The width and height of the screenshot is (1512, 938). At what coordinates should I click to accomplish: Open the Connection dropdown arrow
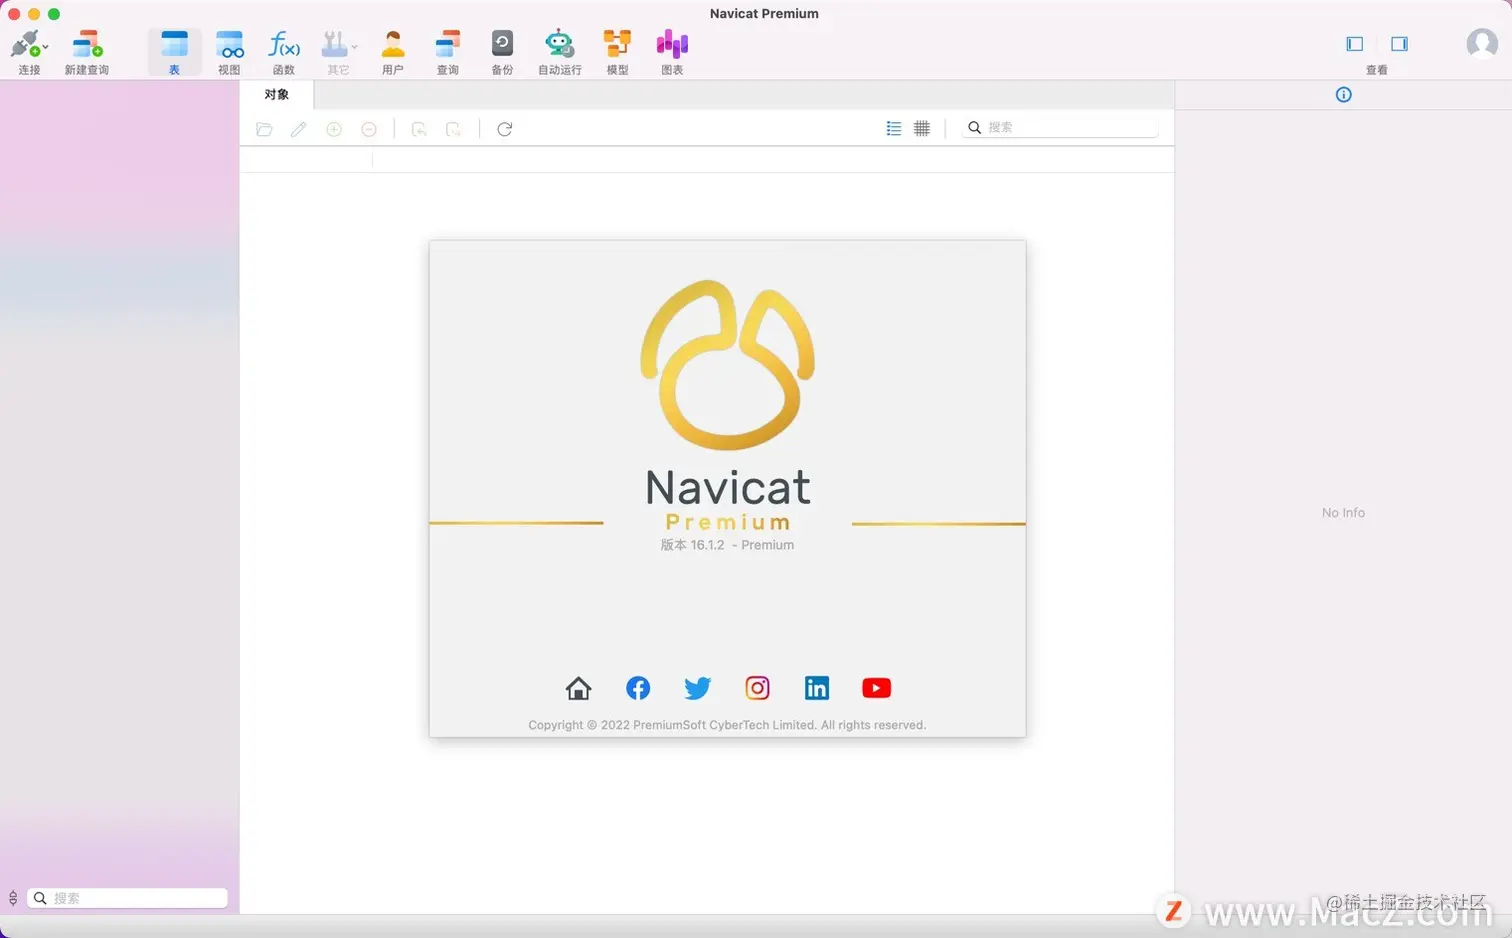point(46,47)
